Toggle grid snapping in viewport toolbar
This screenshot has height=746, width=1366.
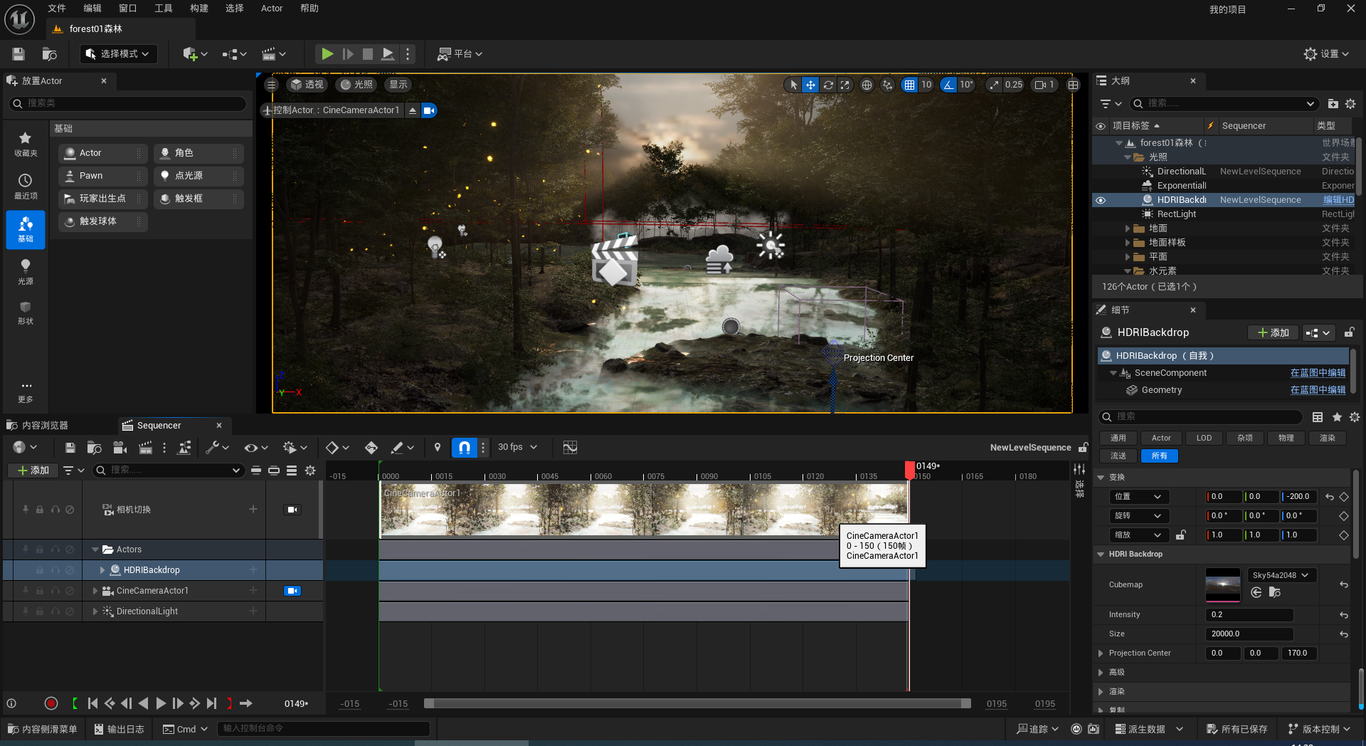point(909,85)
